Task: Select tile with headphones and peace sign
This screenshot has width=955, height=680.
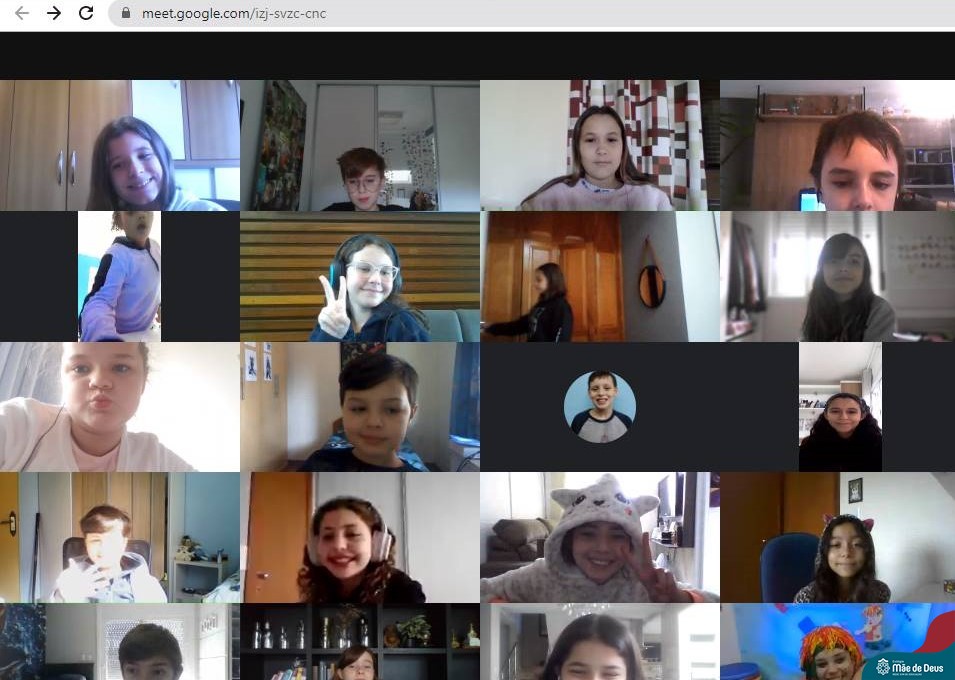Action: 360,277
